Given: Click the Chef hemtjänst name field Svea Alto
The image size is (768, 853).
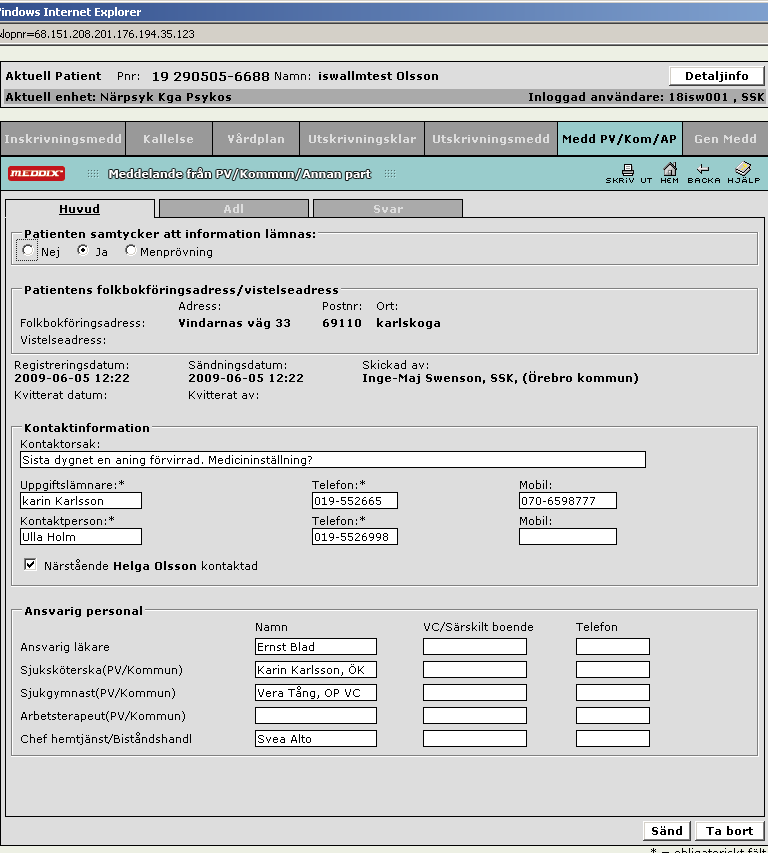Looking at the screenshot, I should pyautogui.click(x=316, y=738).
